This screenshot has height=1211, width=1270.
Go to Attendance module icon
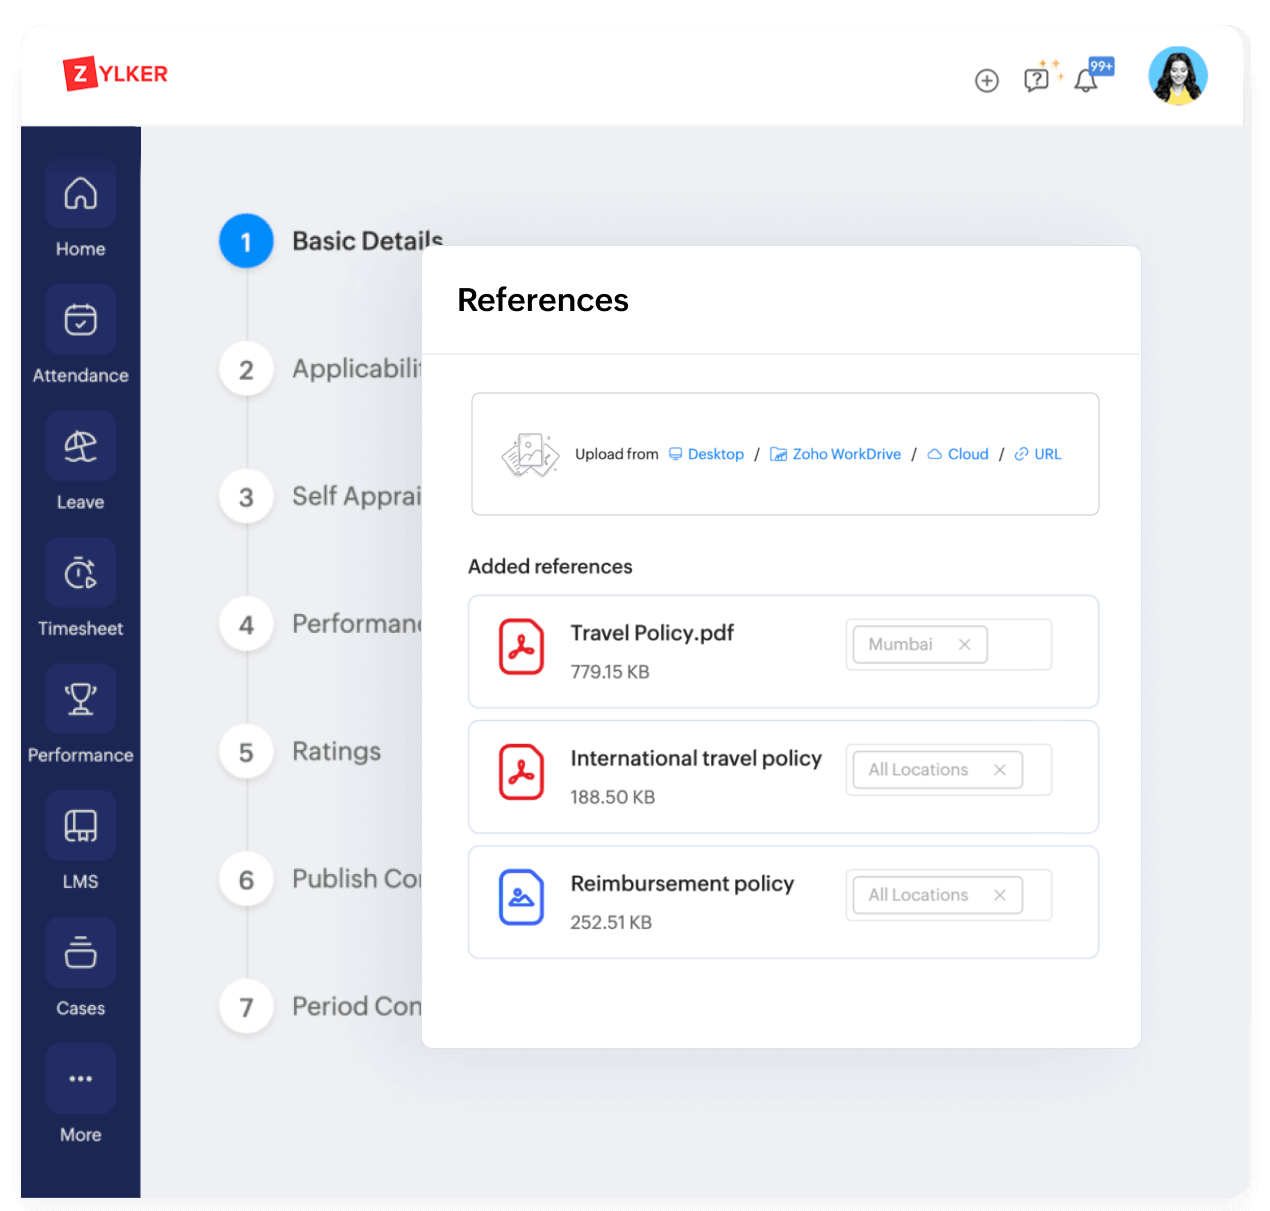pyautogui.click(x=80, y=320)
